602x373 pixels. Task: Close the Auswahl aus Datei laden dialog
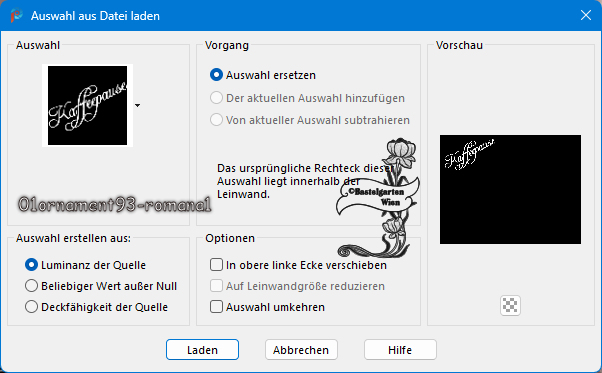(x=586, y=15)
